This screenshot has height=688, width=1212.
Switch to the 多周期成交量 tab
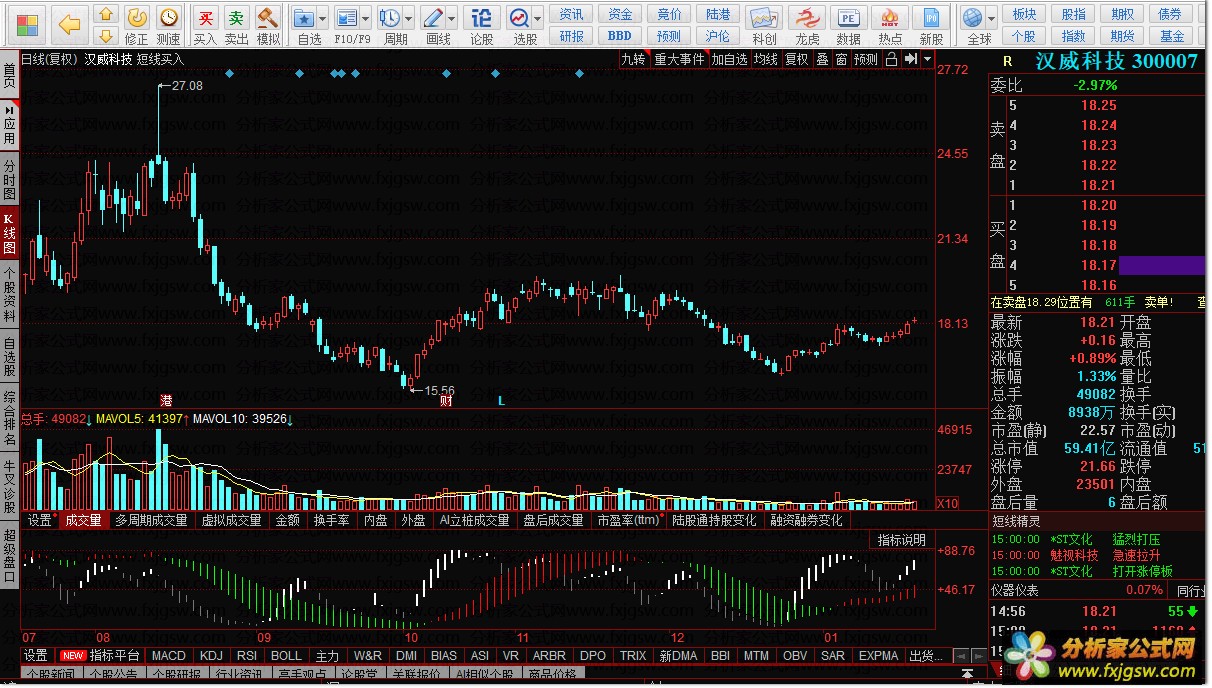click(151, 520)
